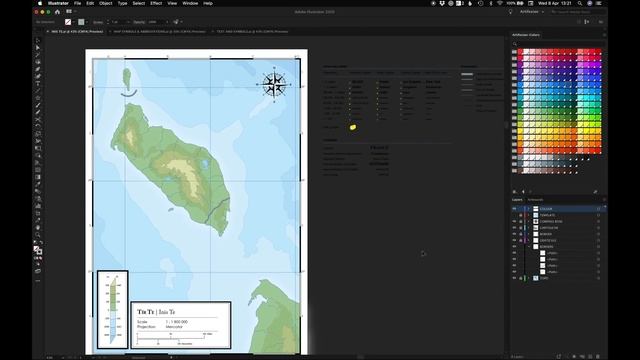Open the Arrange Documents icon

pos(69,11)
